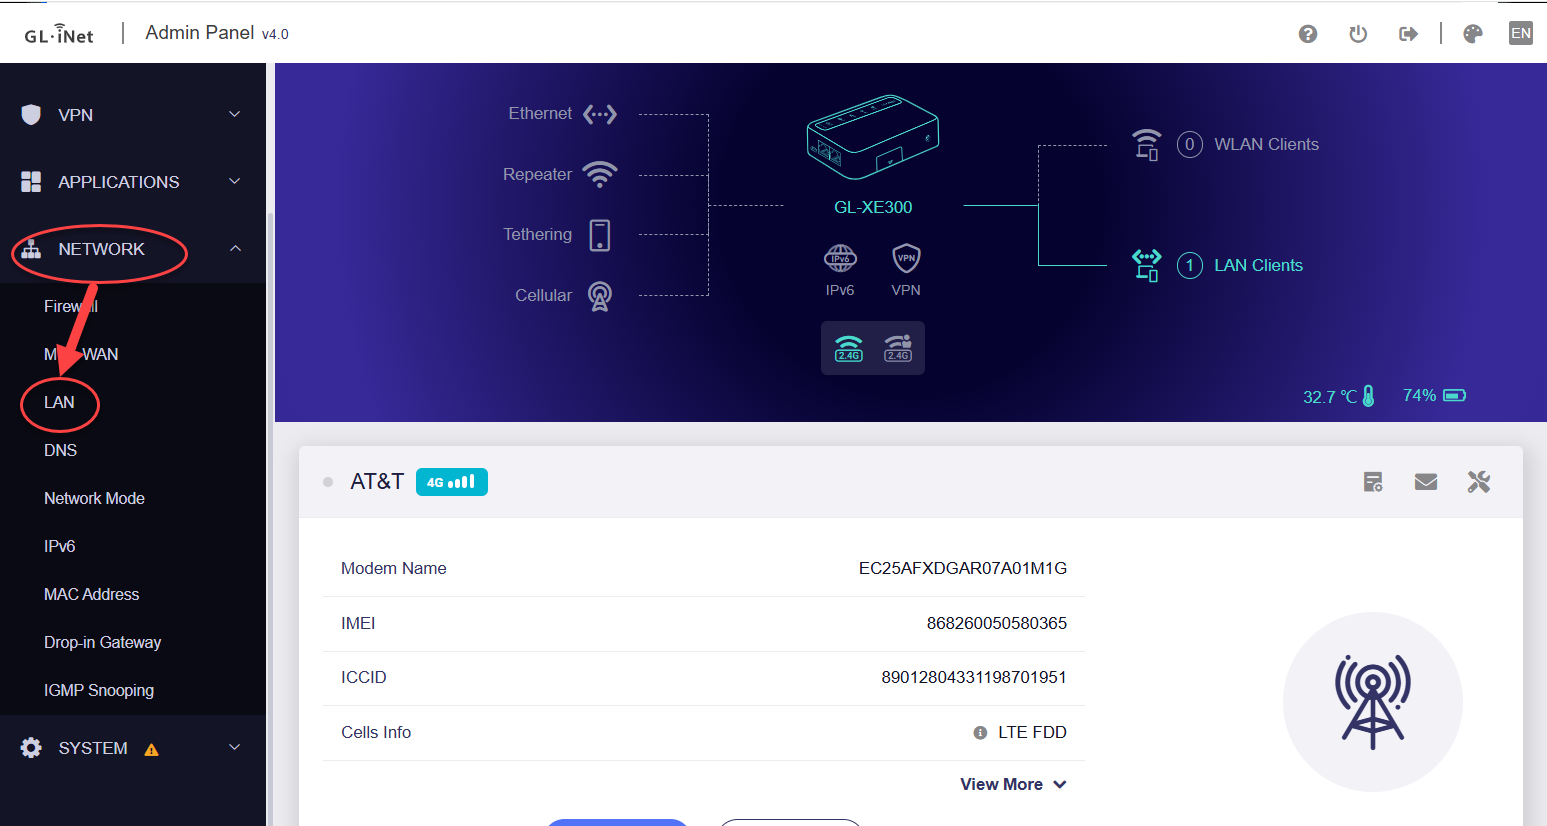
Task: Click the IPv6 globe status icon
Action: coord(840,258)
